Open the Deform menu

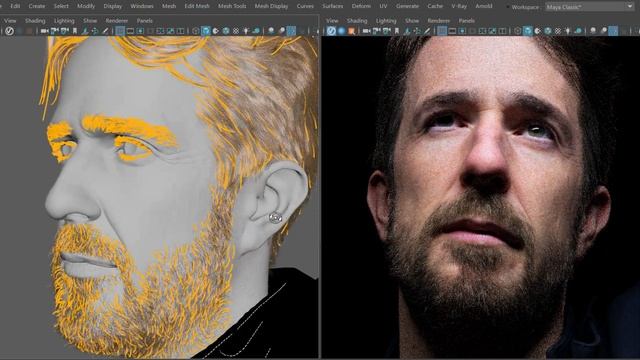click(x=361, y=6)
